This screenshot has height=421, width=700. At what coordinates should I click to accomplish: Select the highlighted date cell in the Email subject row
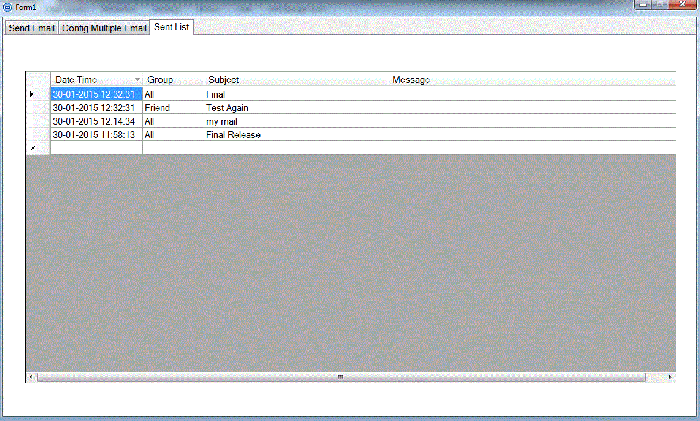96,94
